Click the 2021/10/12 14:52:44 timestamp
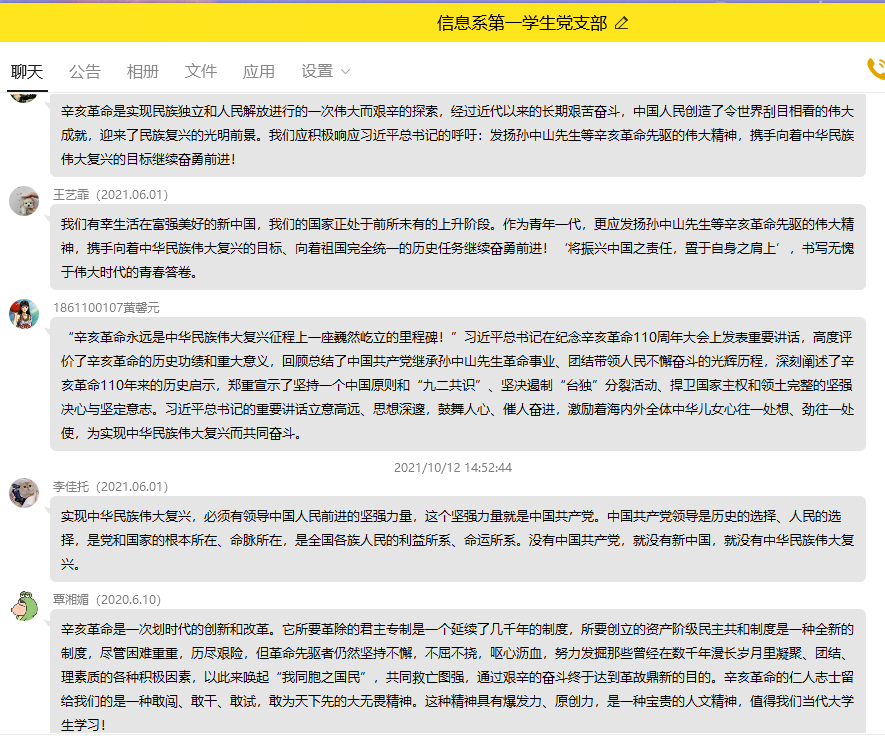 [453, 467]
